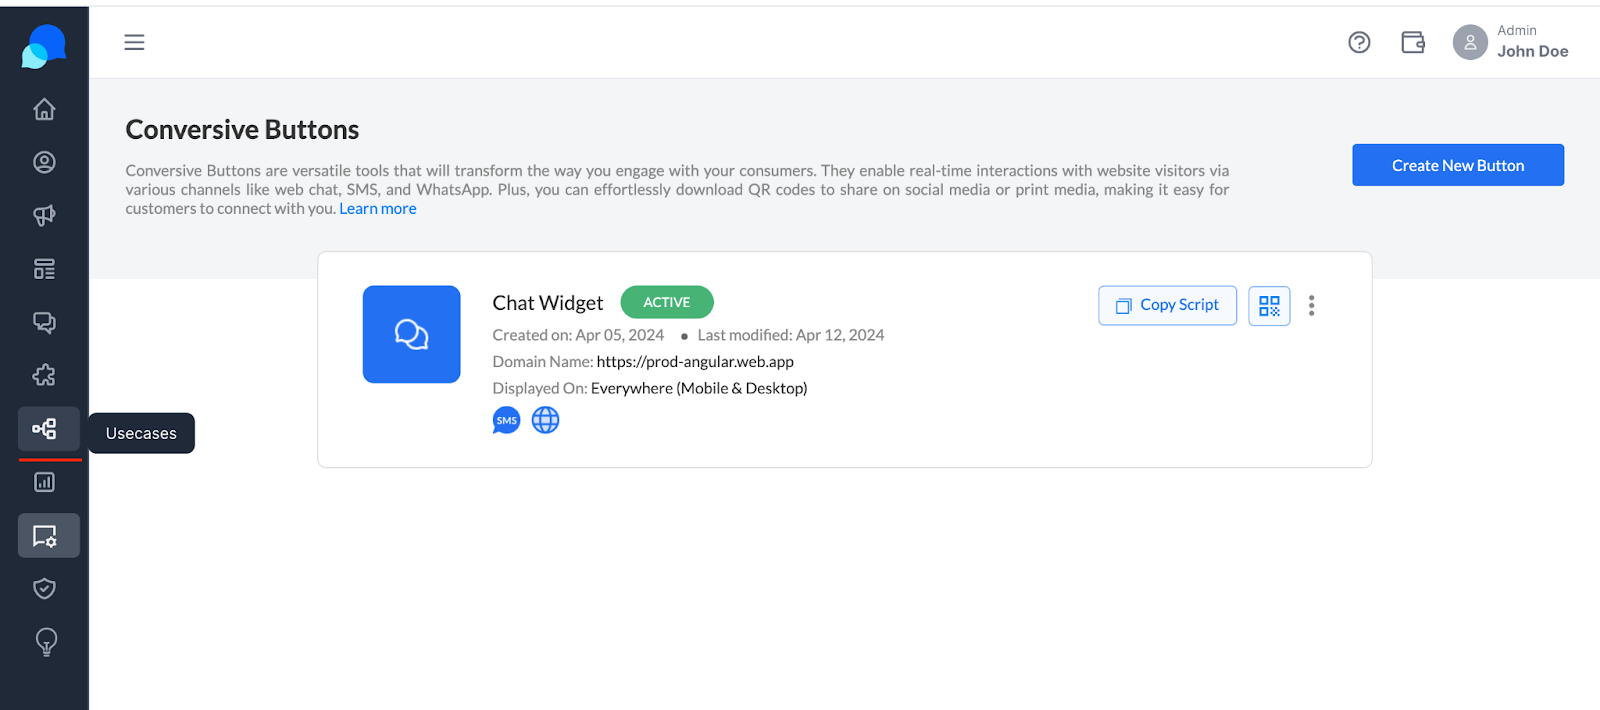Image resolution: width=1600 pixels, height=710 pixels.
Task: Open the lightbulb ideas sidebar icon
Action: (46, 642)
